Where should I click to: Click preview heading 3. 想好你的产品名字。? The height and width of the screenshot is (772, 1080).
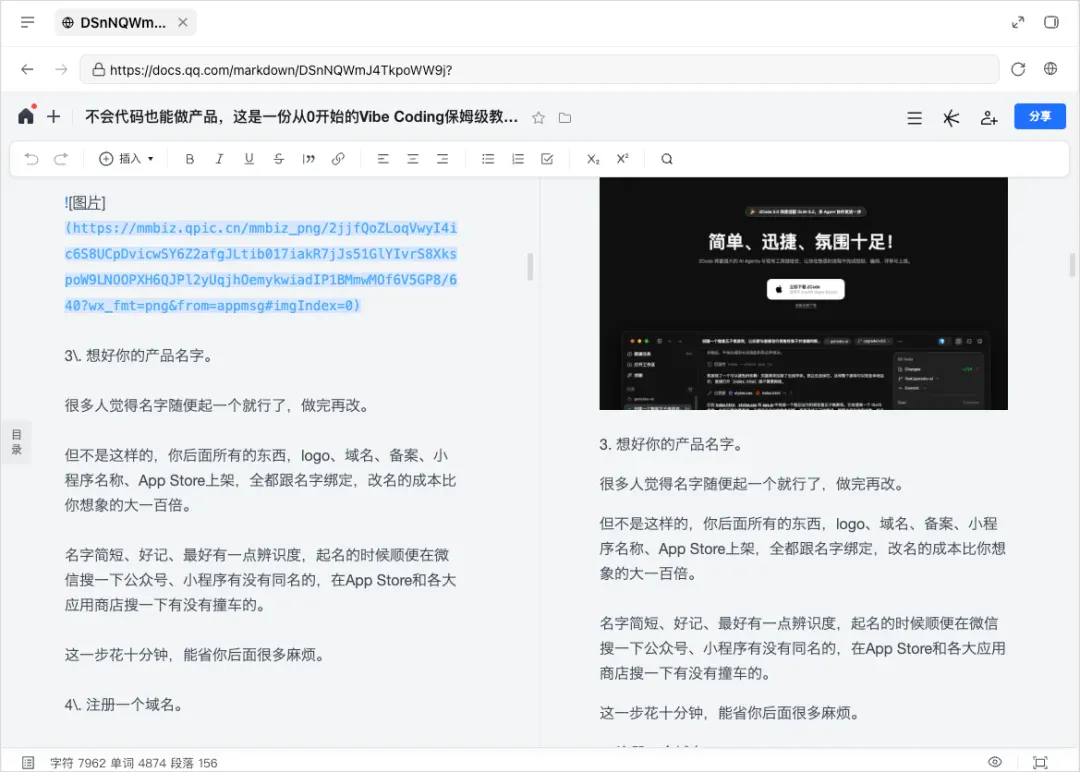click(672, 444)
